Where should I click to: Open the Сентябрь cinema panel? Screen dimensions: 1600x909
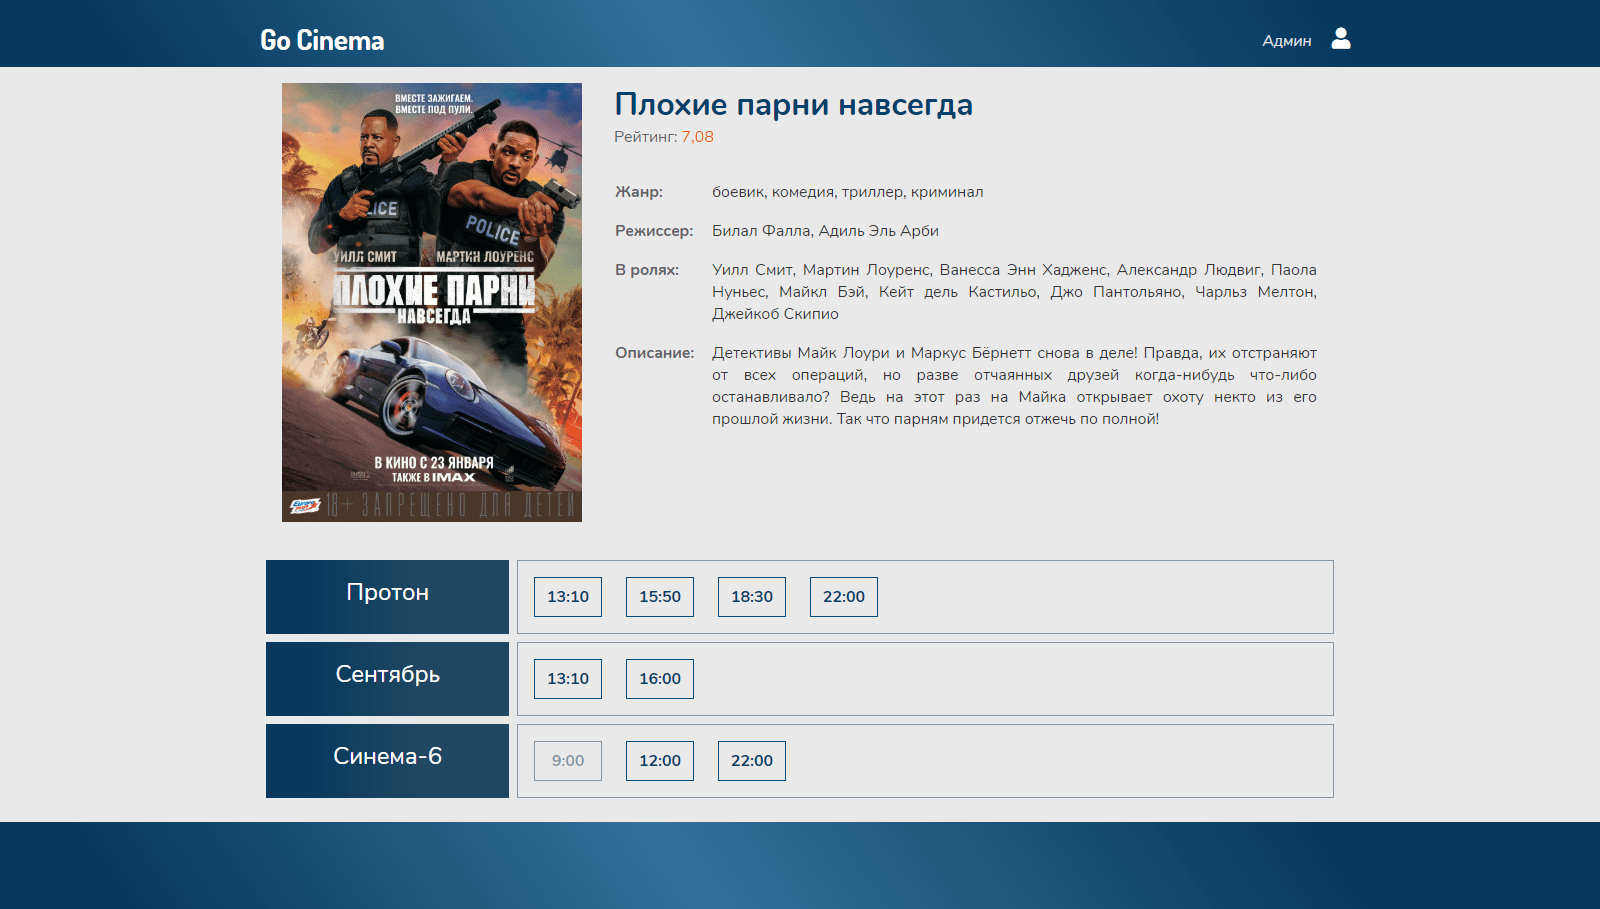tap(387, 678)
